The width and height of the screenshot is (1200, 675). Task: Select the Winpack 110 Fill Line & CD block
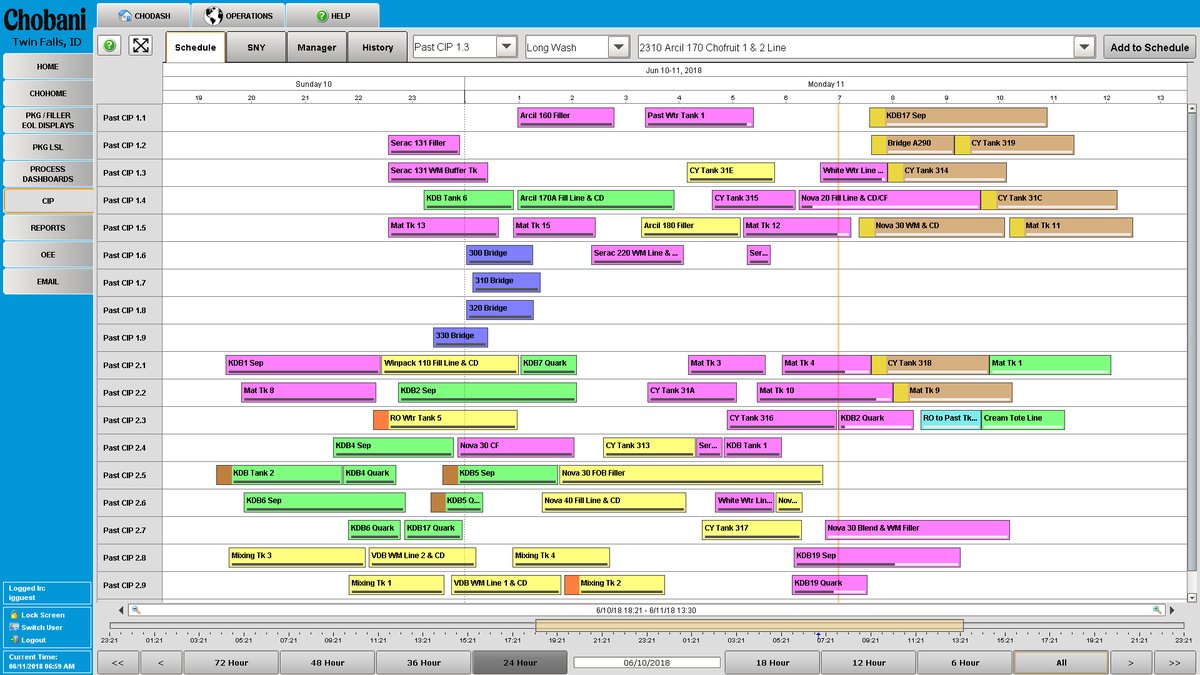[450, 365]
